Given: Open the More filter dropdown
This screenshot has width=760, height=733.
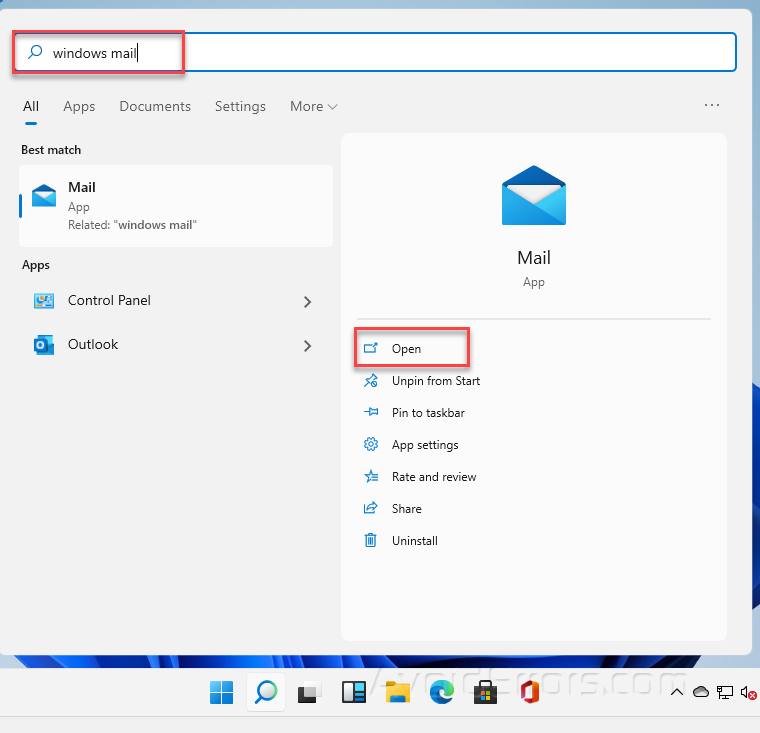Looking at the screenshot, I should 313,106.
